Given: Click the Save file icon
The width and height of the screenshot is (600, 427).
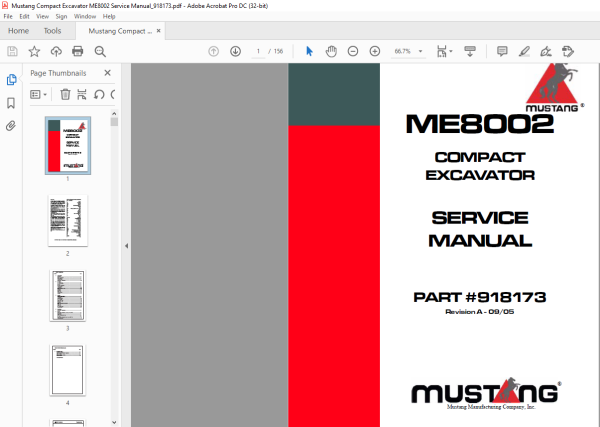Looking at the screenshot, I should 12,51.
